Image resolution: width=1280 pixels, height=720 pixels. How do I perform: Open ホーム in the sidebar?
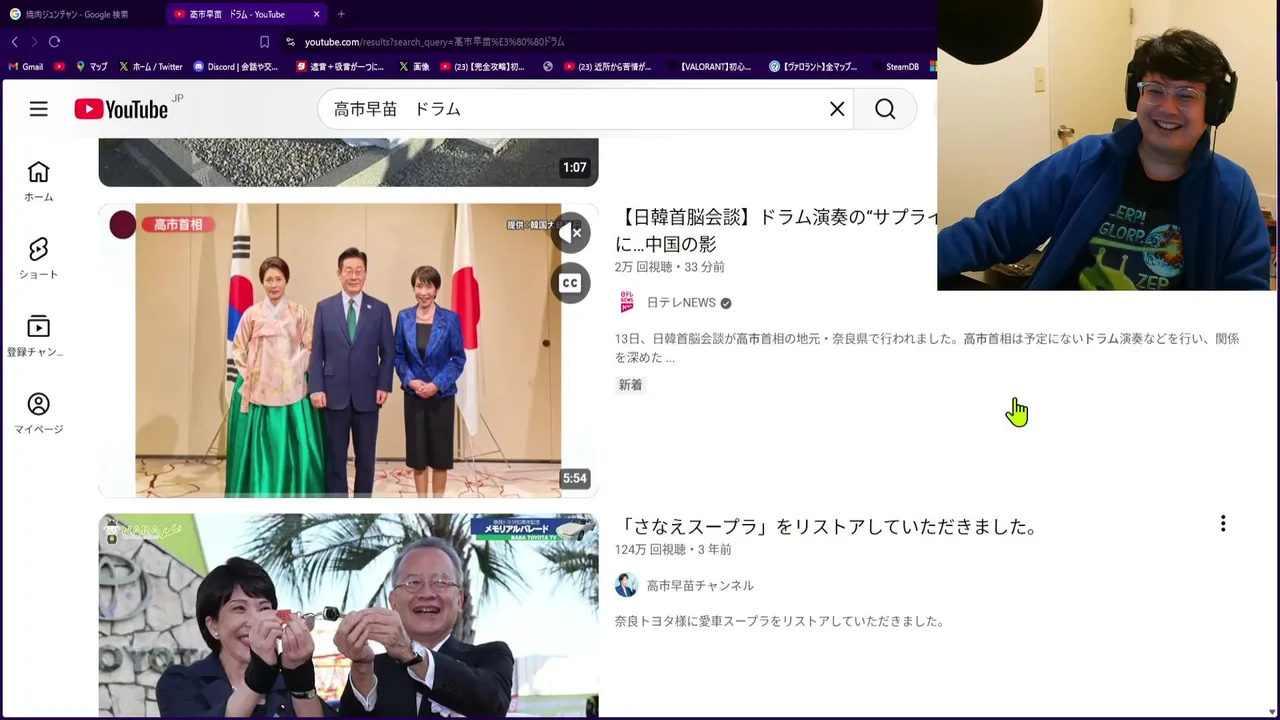pos(38,181)
